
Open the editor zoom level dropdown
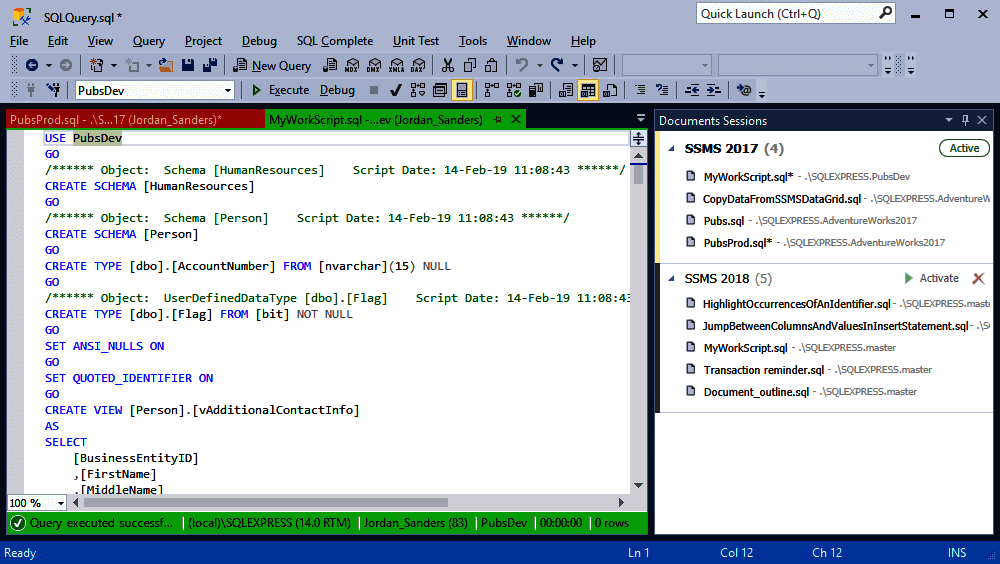coord(61,503)
